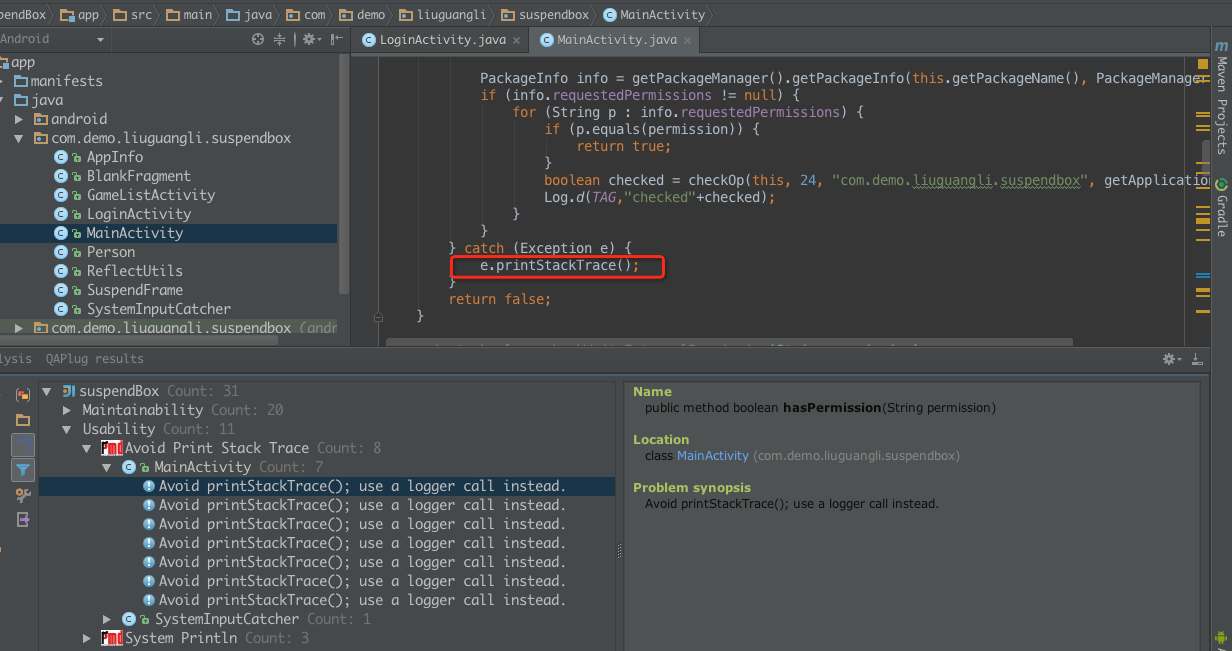Toggle the funnel filter button

point(22,470)
